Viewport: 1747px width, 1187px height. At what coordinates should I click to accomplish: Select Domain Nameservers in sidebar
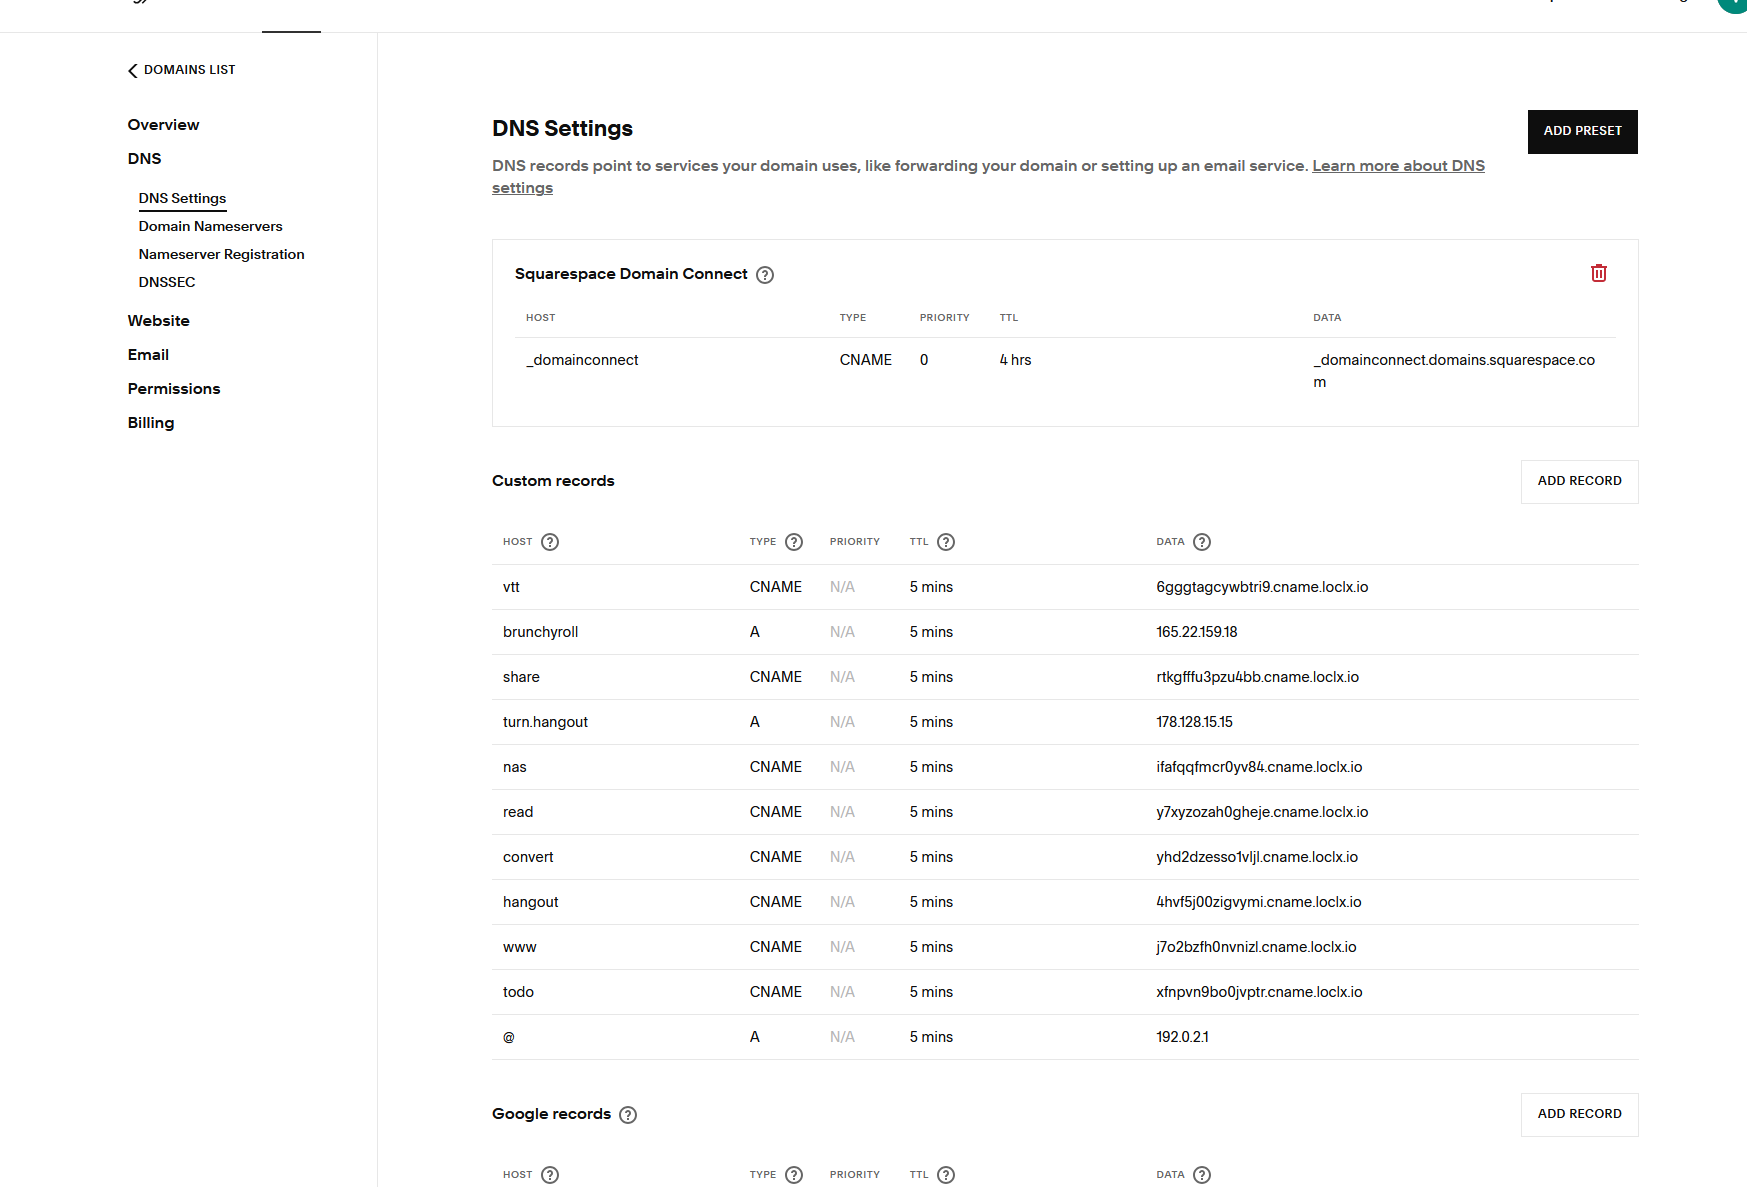(x=210, y=227)
